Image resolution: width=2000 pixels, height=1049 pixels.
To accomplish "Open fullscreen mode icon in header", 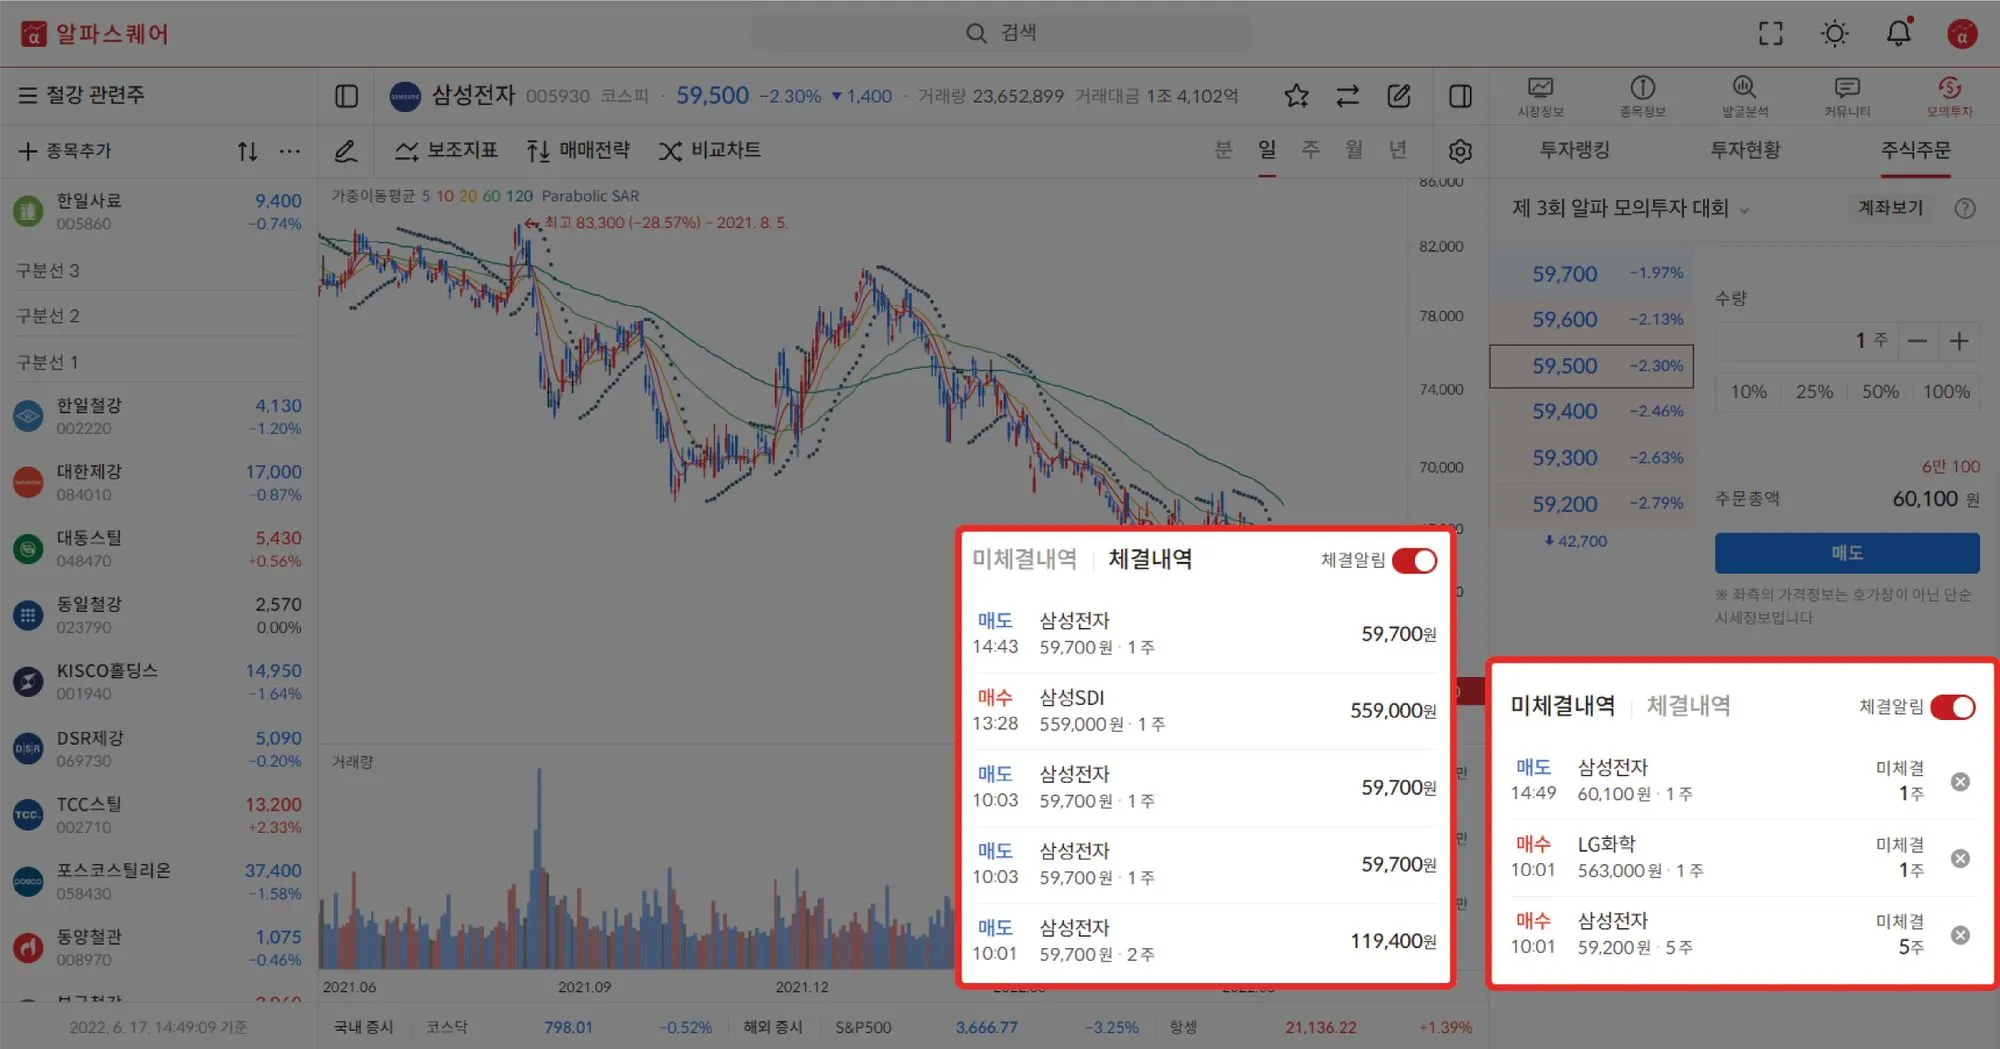I will [x=1771, y=33].
